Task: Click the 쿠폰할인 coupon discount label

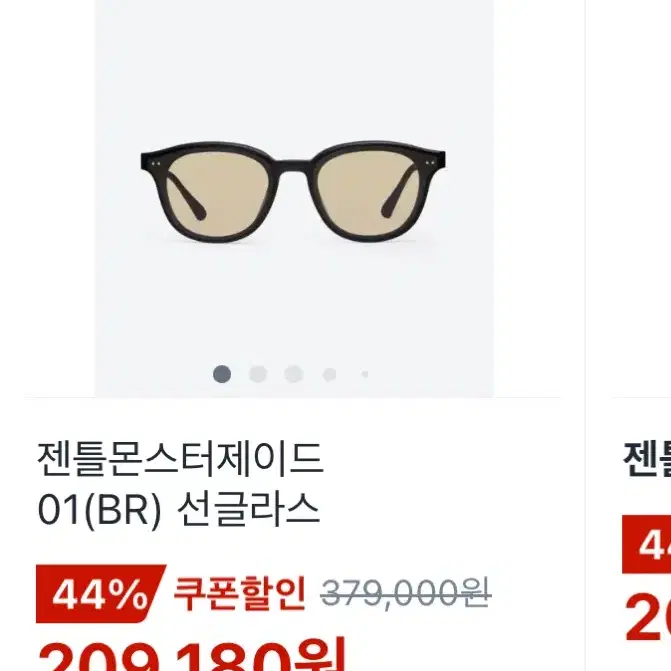Action: [240, 594]
